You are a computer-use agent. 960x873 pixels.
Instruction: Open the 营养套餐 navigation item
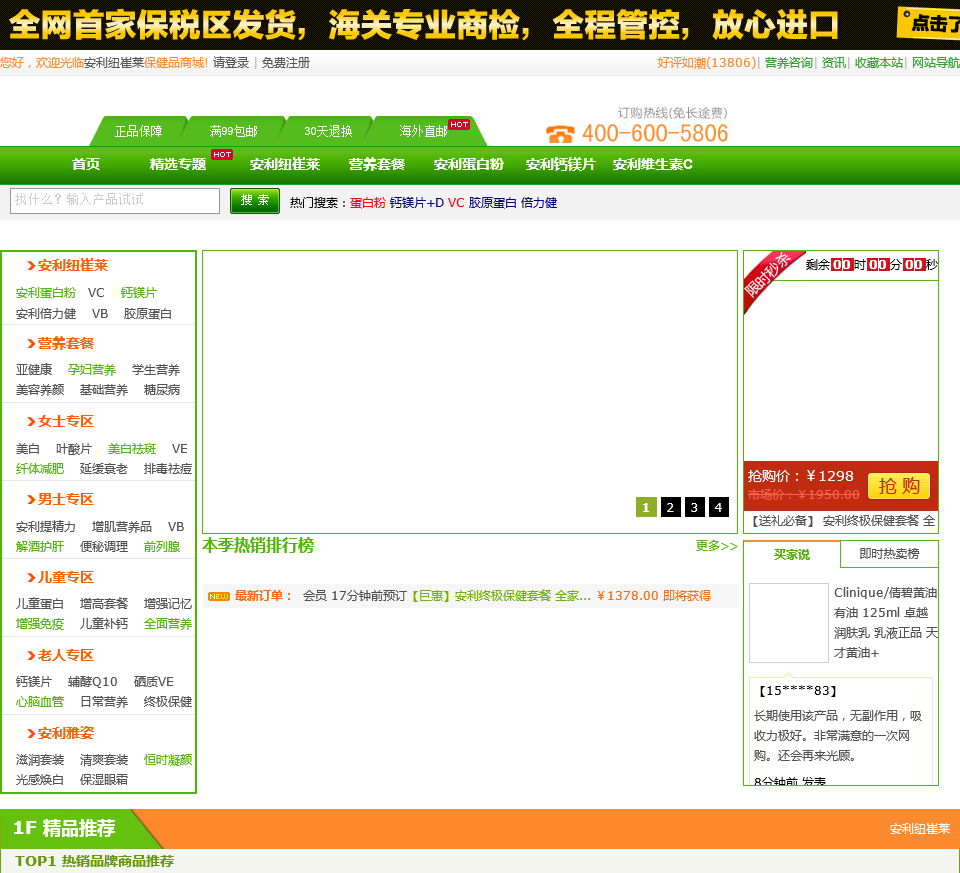(x=377, y=164)
